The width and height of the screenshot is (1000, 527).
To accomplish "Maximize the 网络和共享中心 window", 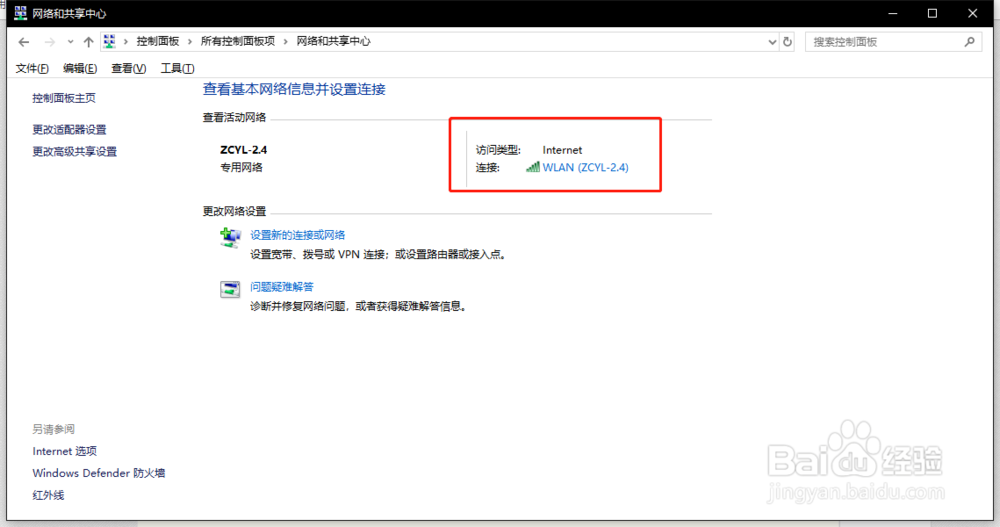I will click(932, 13).
